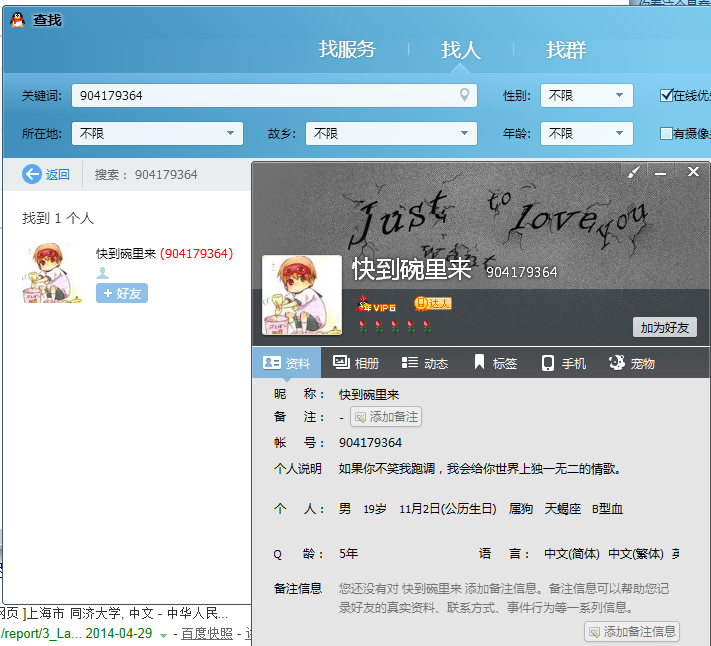Click the add-remark icon button 添加备注
The image size is (711, 646).
pos(386,417)
